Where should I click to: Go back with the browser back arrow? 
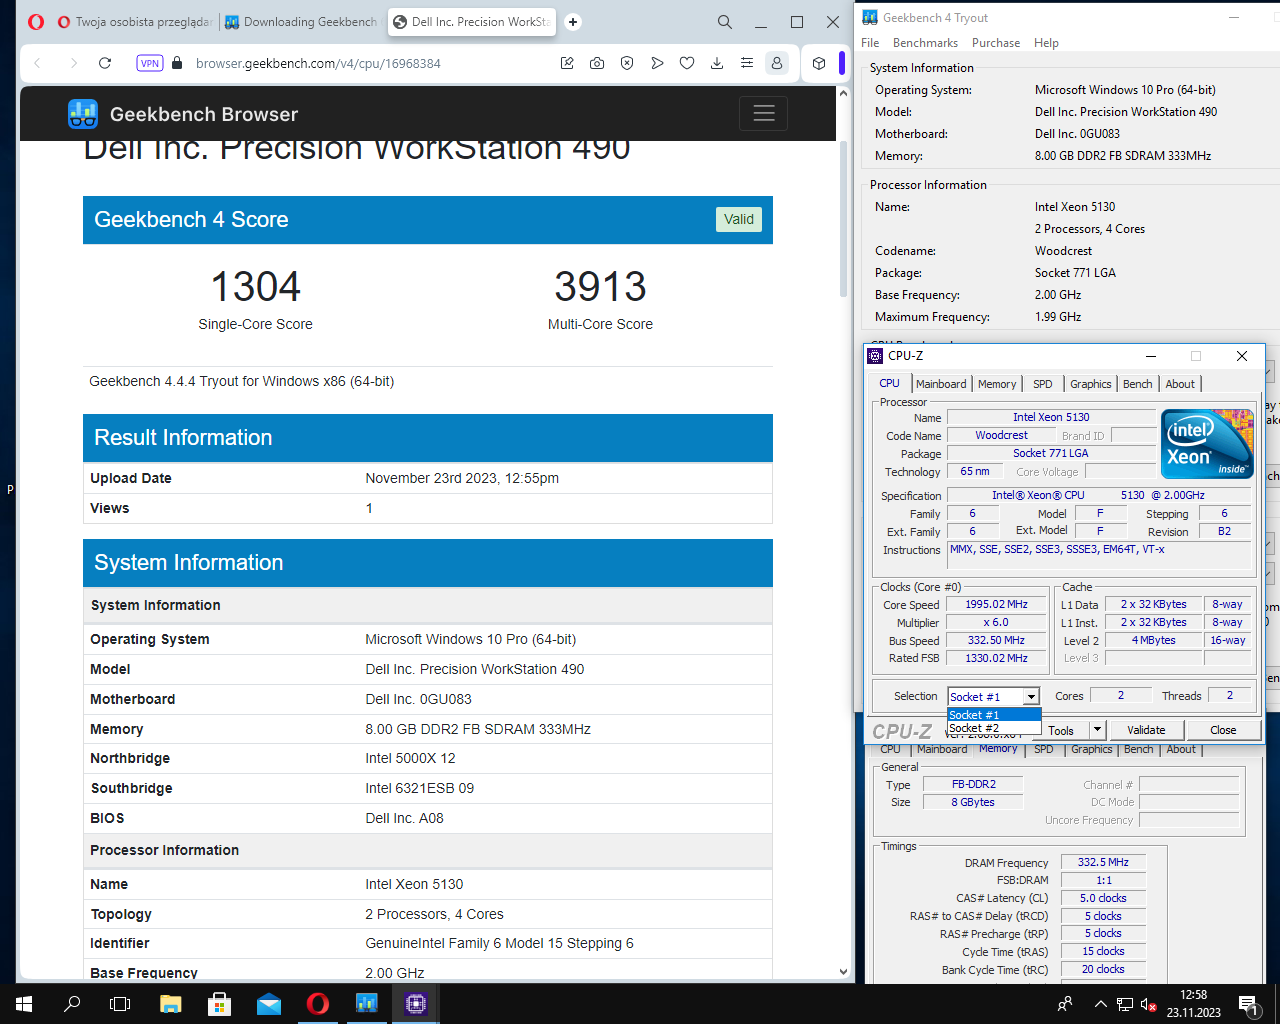(38, 63)
